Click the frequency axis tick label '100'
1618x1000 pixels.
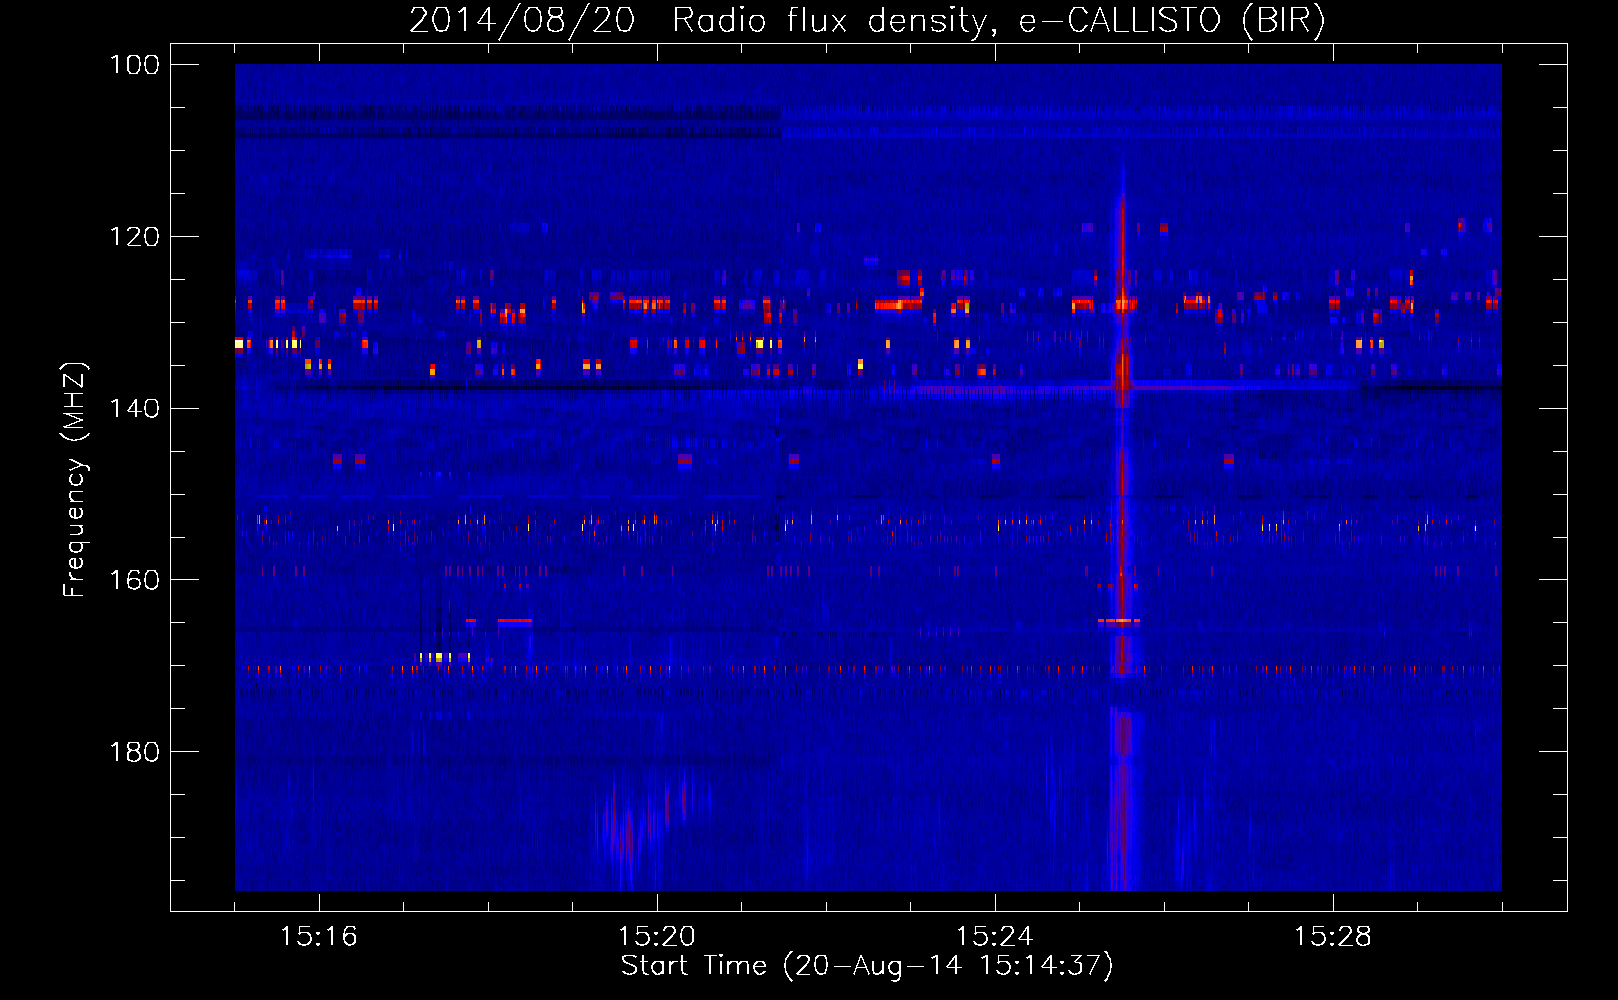[134, 65]
